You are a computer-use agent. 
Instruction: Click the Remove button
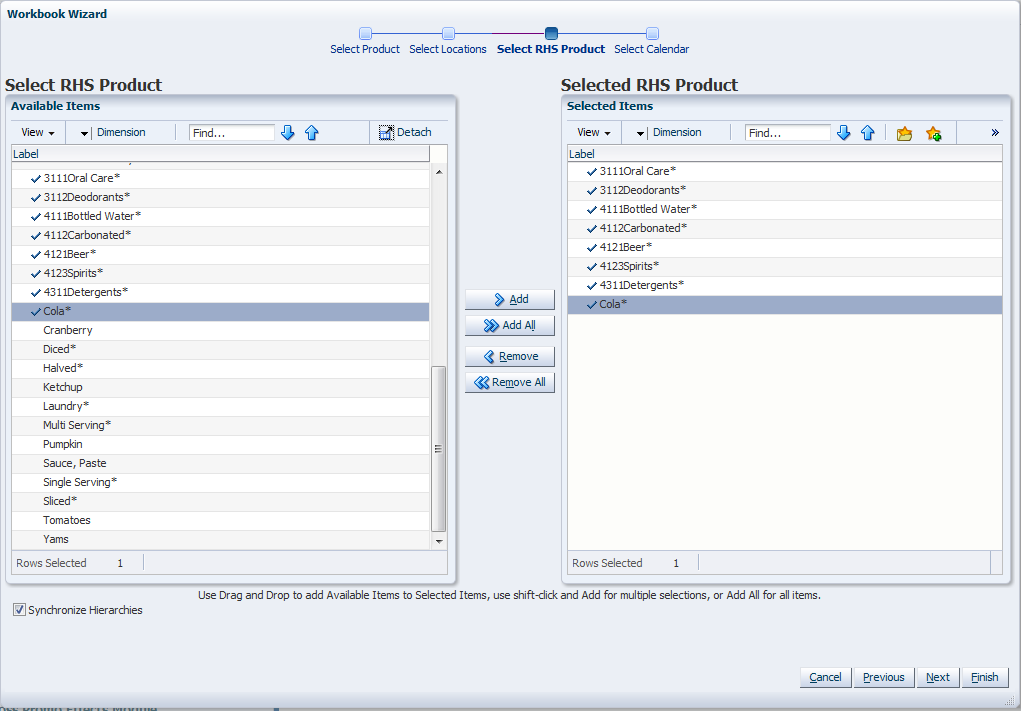(x=510, y=357)
